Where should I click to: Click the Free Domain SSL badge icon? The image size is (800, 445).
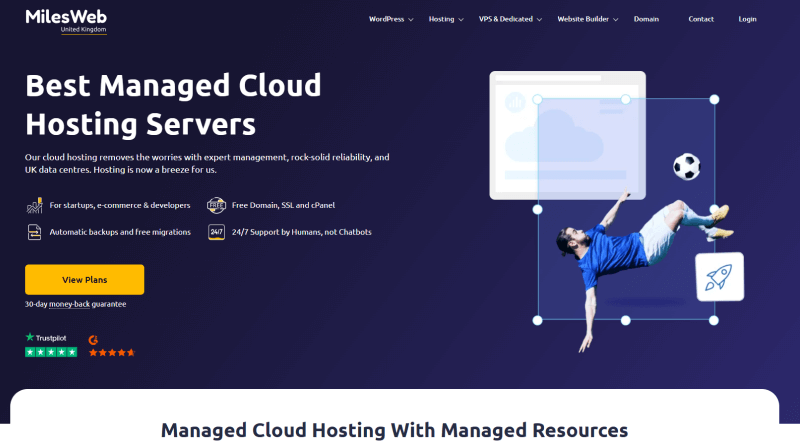[x=215, y=205]
